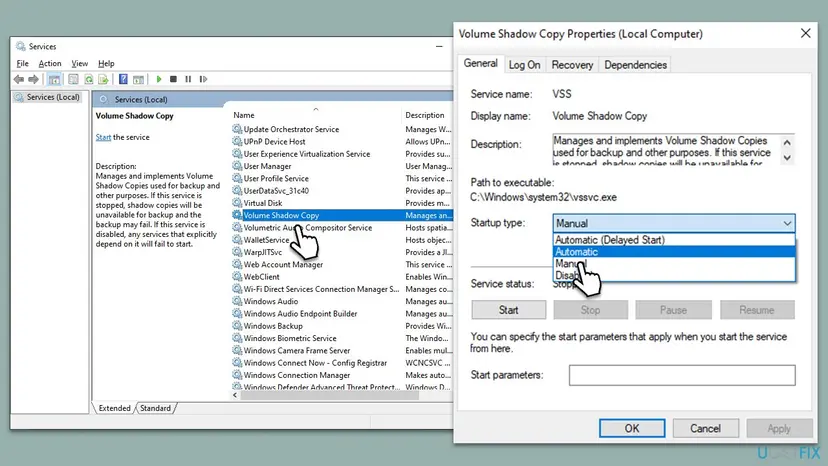The image size is (828, 466).
Task: Open the View menu in Services
Action: pyautogui.click(x=80, y=63)
